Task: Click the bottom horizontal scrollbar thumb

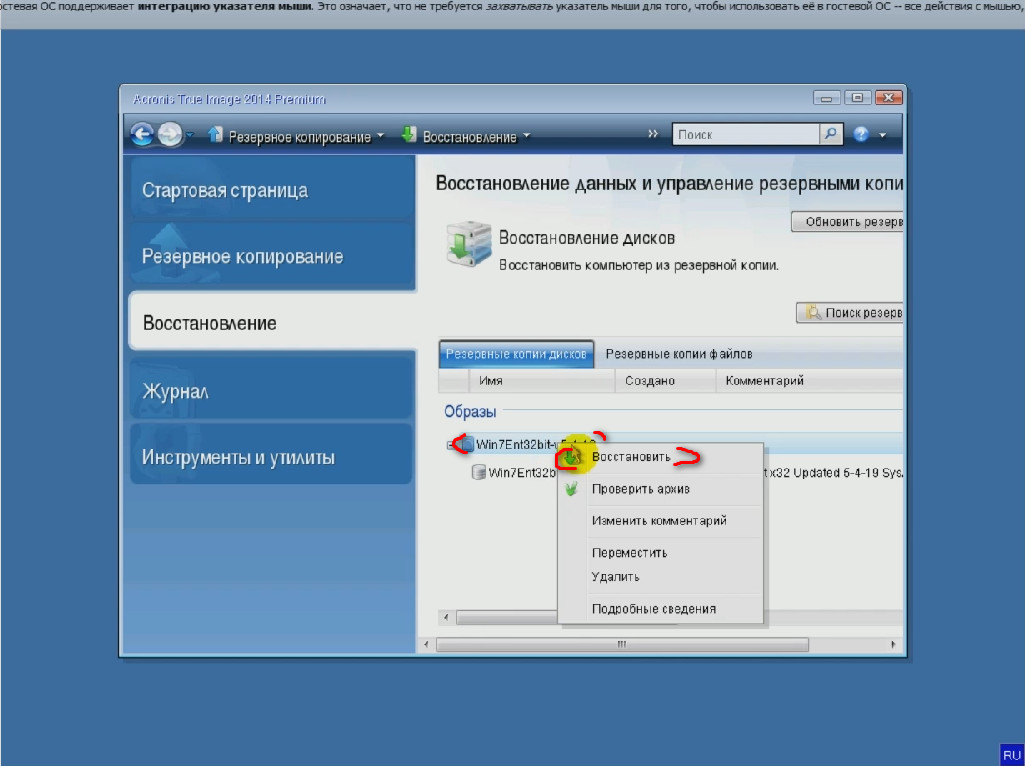Action: pyautogui.click(x=620, y=645)
